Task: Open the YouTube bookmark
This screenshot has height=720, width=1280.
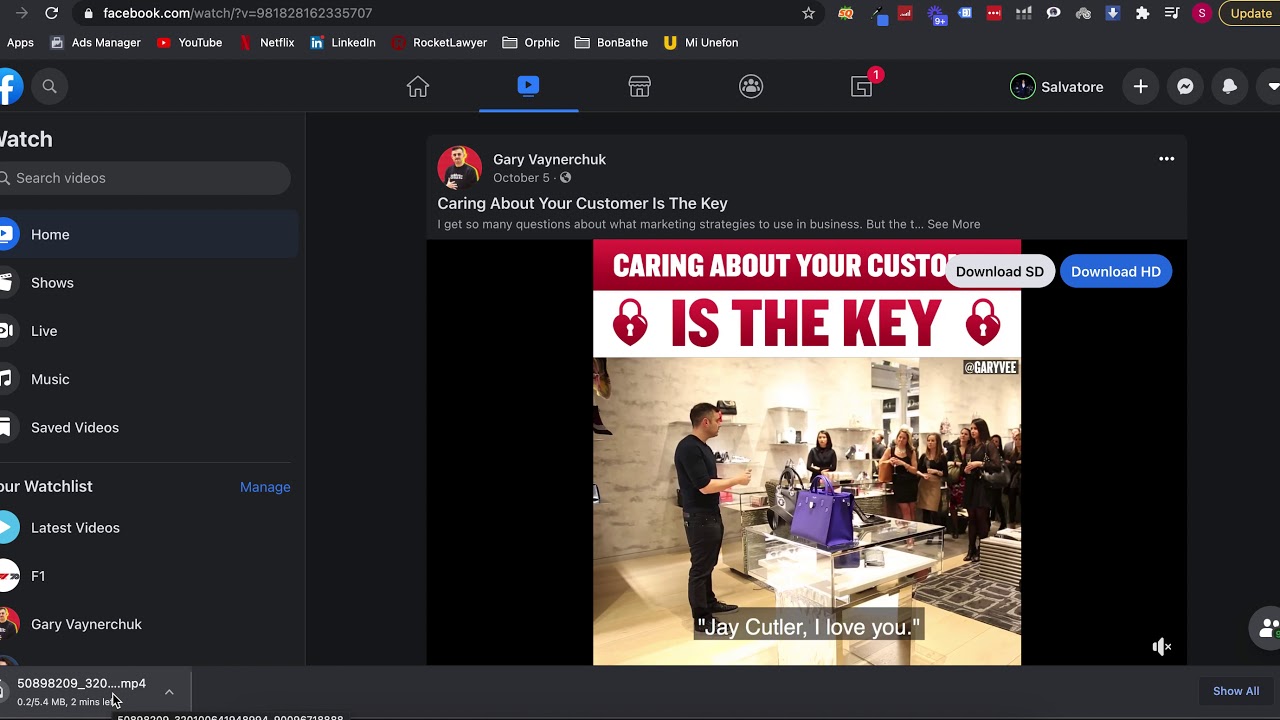Action: pyautogui.click(x=190, y=43)
